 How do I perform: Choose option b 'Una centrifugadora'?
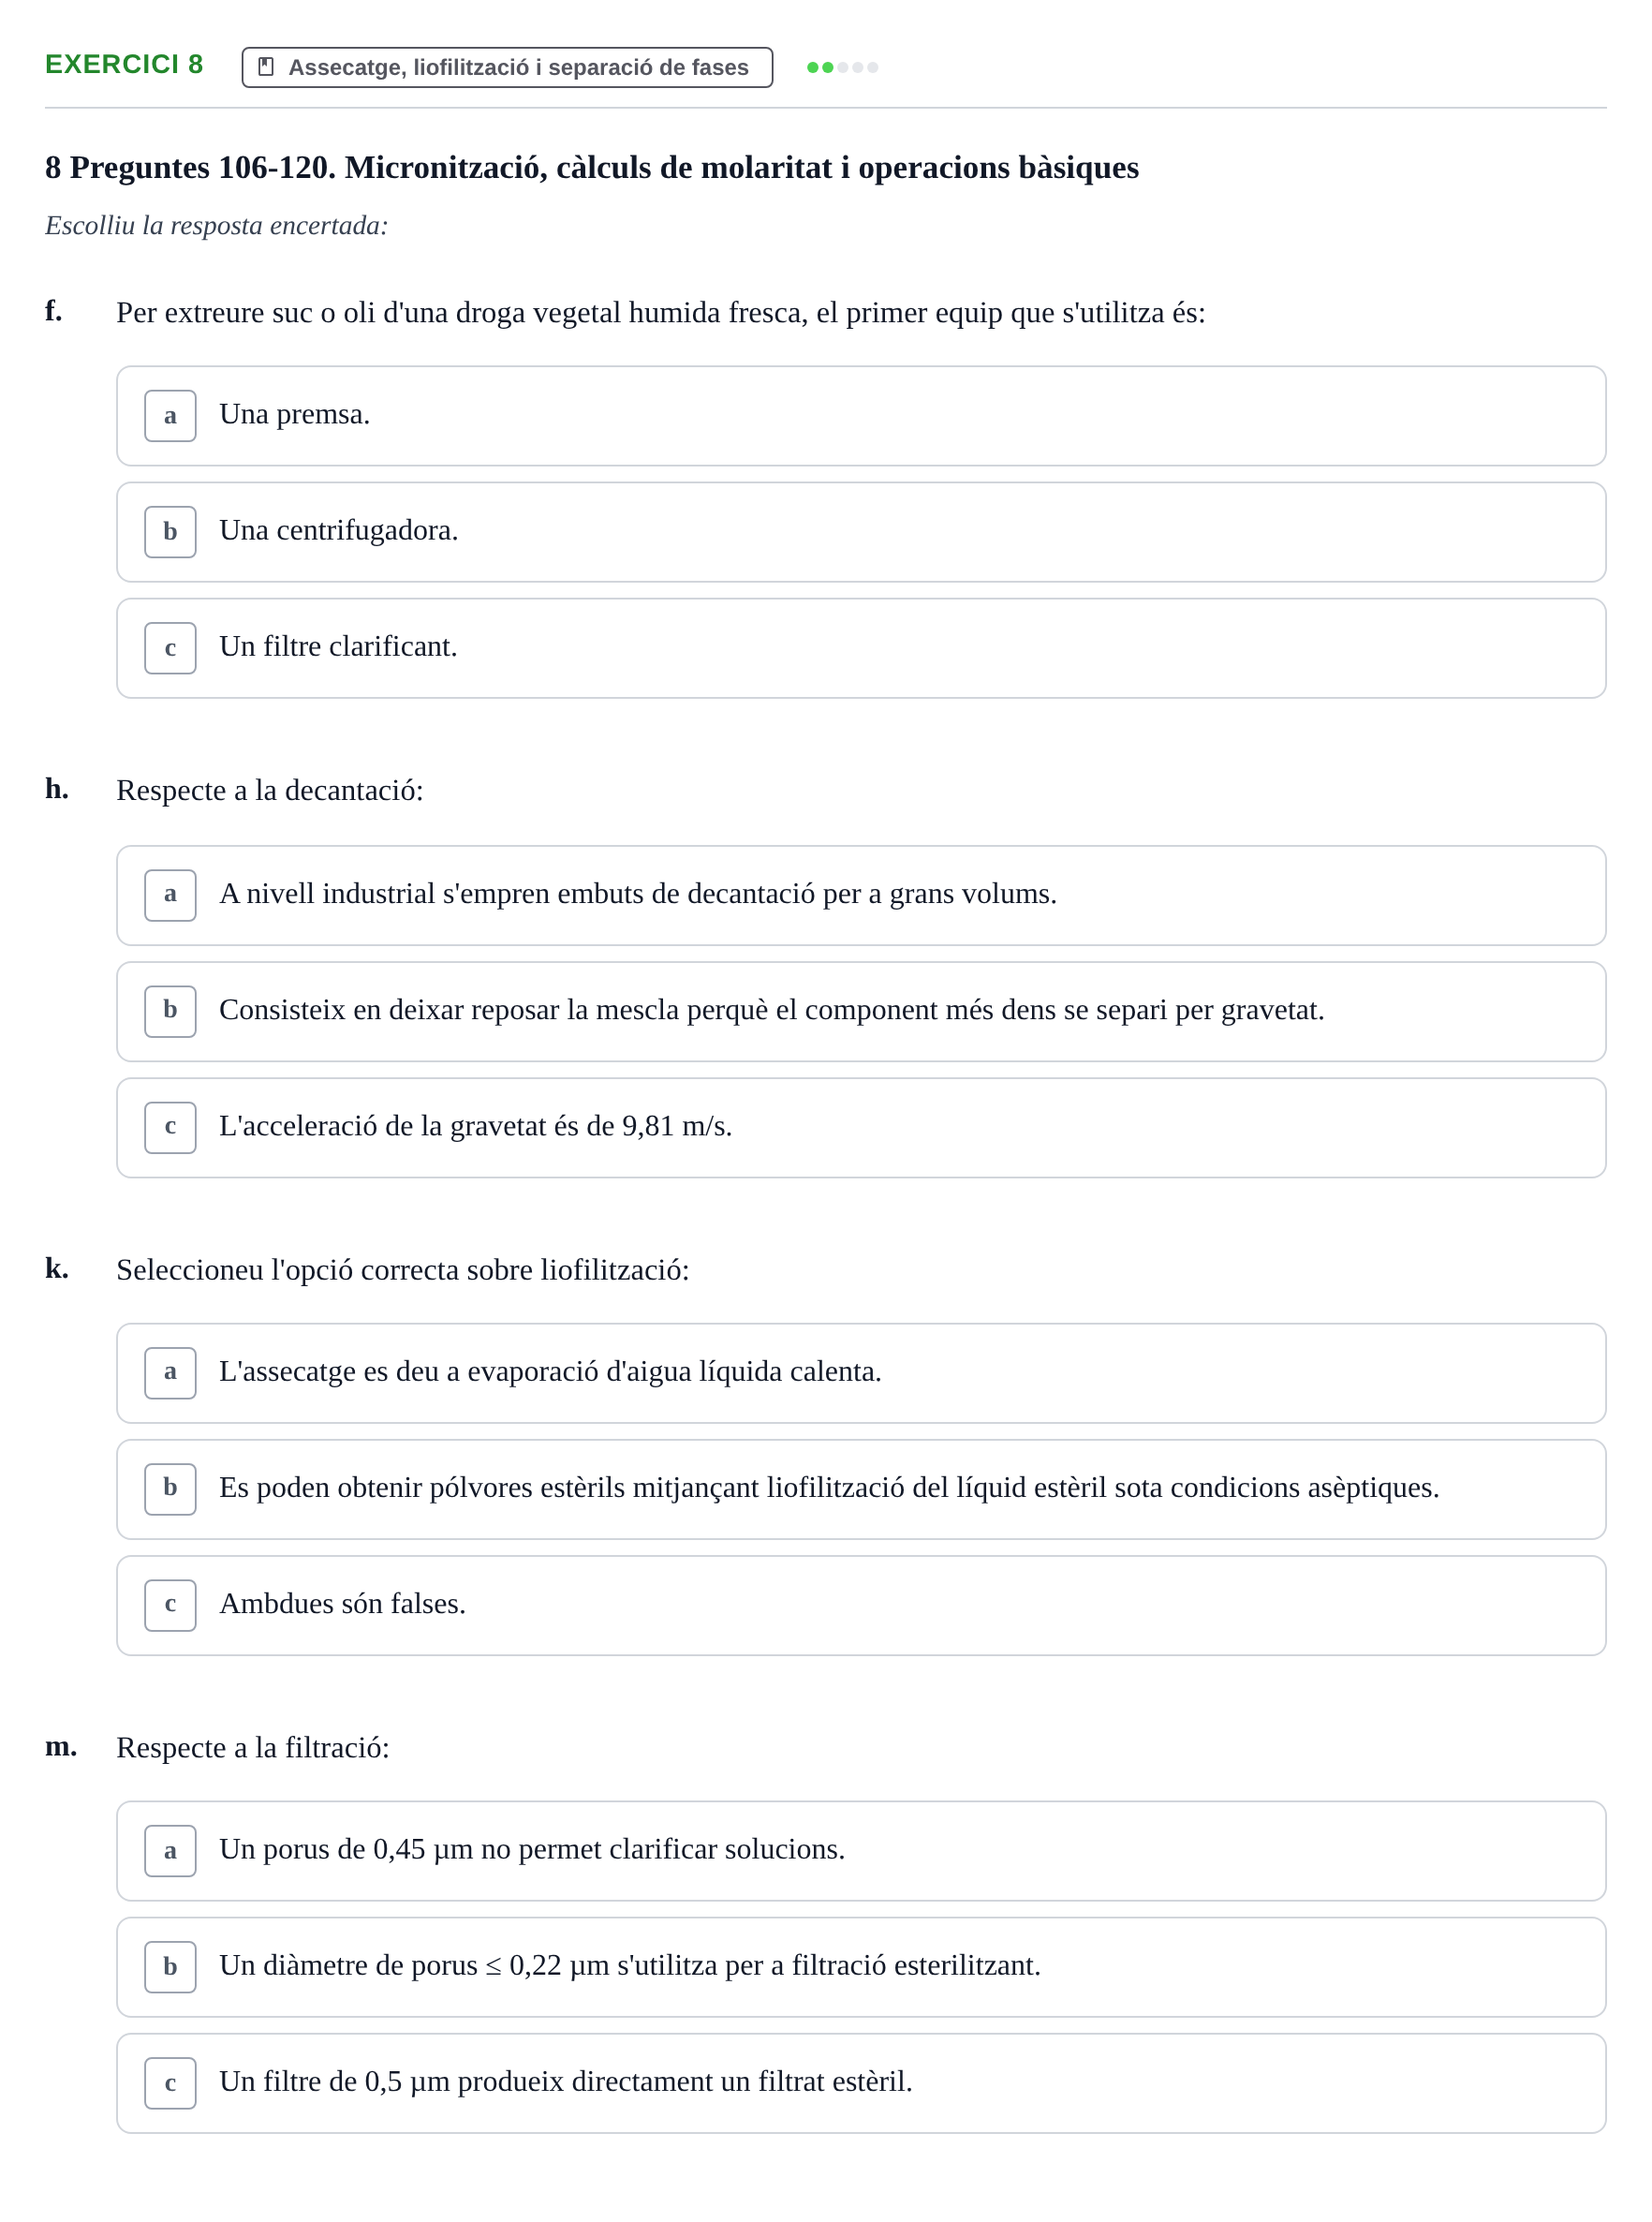861,532
